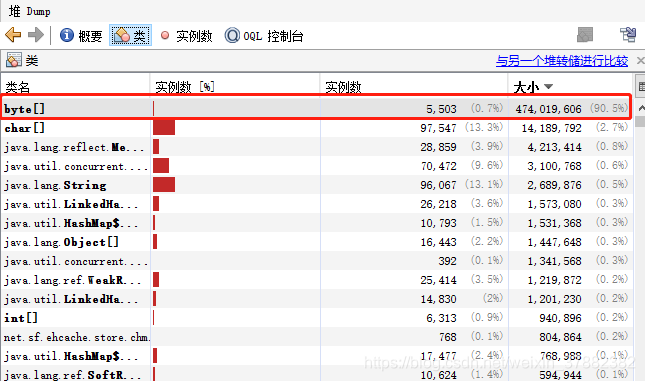
Task: Sort by 实例数 [%] column header
Action: pos(235,86)
